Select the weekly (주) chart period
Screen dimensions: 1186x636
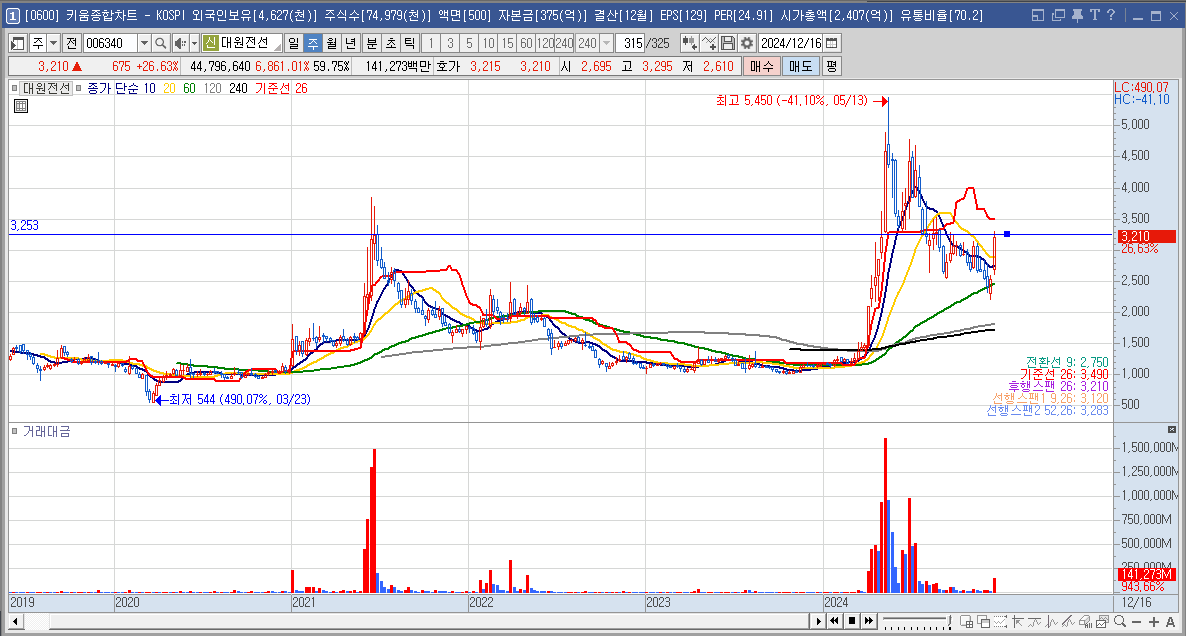(x=313, y=44)
